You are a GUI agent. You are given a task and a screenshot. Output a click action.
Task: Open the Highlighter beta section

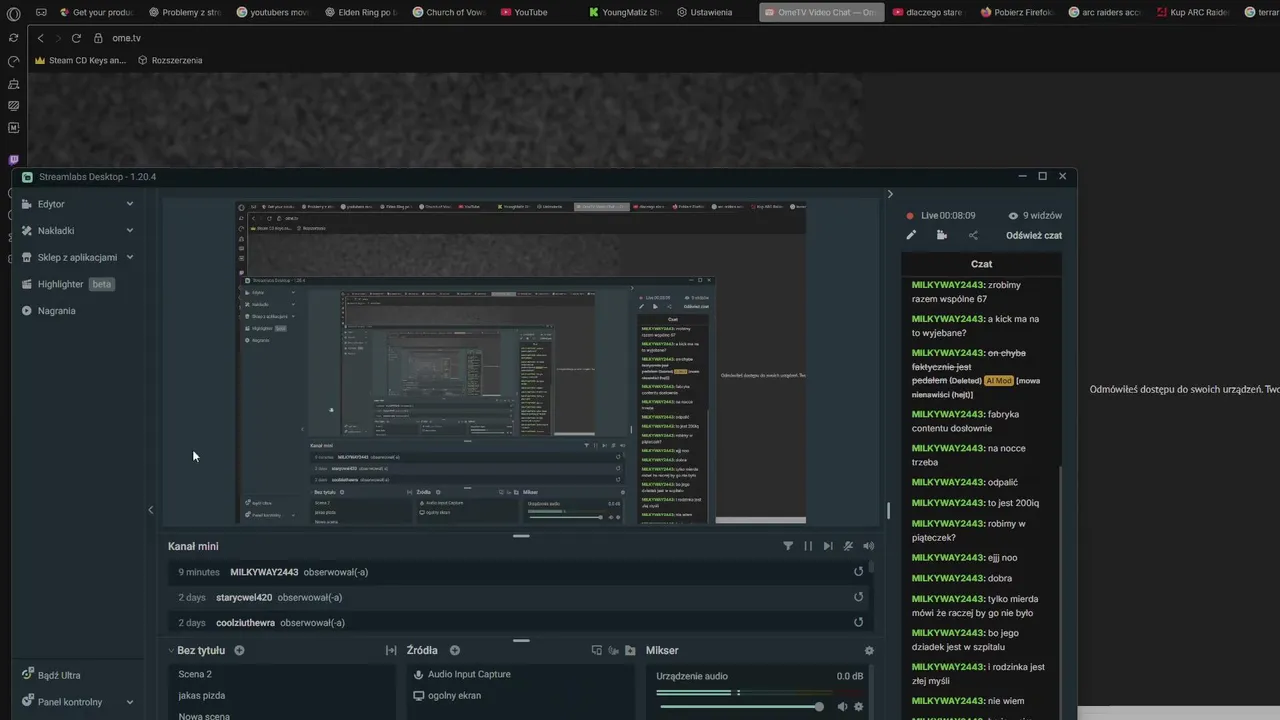pos(68,284)
